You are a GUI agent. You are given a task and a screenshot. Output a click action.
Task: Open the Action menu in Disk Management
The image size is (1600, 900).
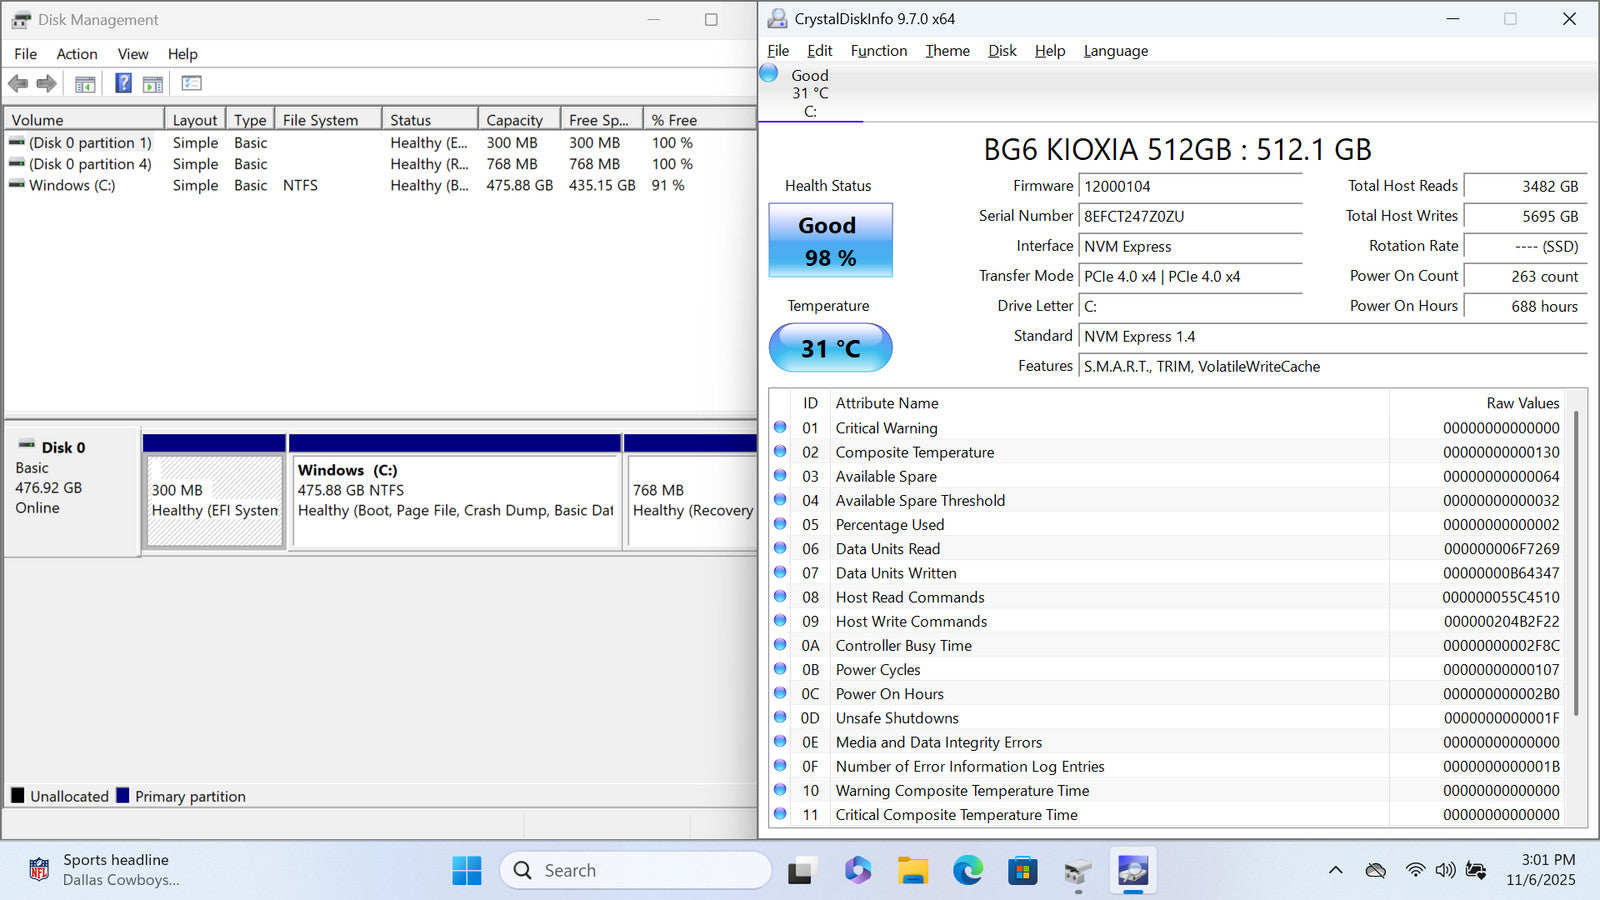76,54
